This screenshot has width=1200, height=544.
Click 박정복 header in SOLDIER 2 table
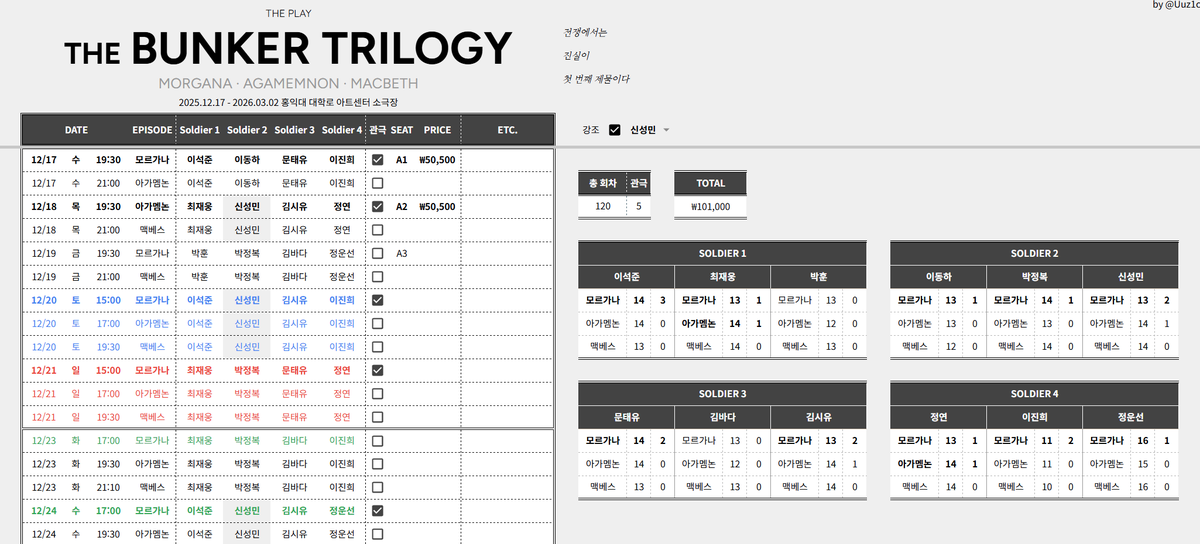(x=1034, y=277)
